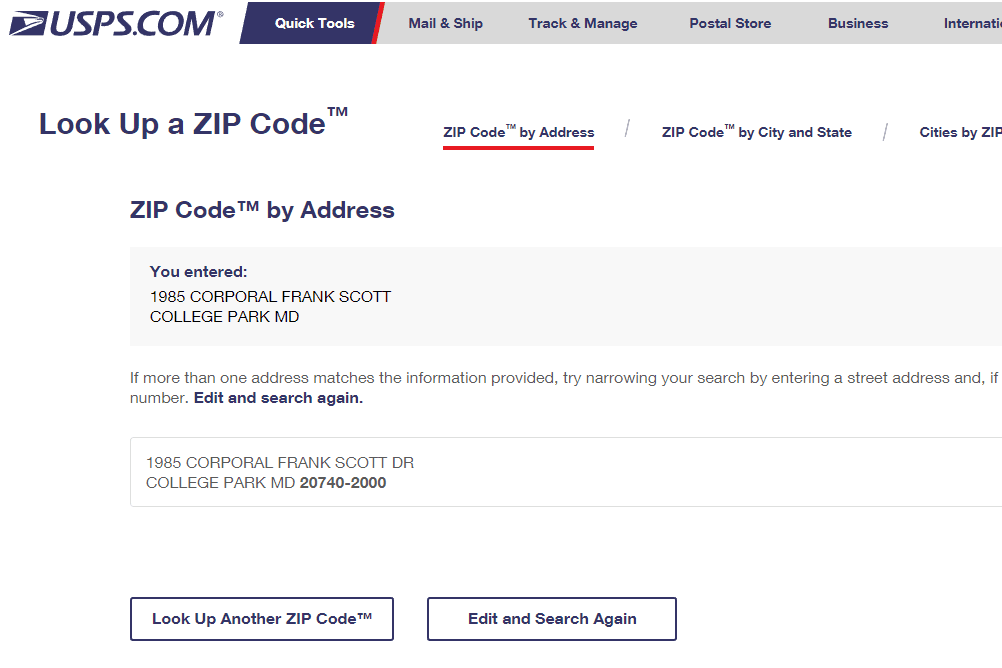Click the 20740-2000 ZIP code text
The height and width of the screenshot is (668, 1002).
click(343, 483)
